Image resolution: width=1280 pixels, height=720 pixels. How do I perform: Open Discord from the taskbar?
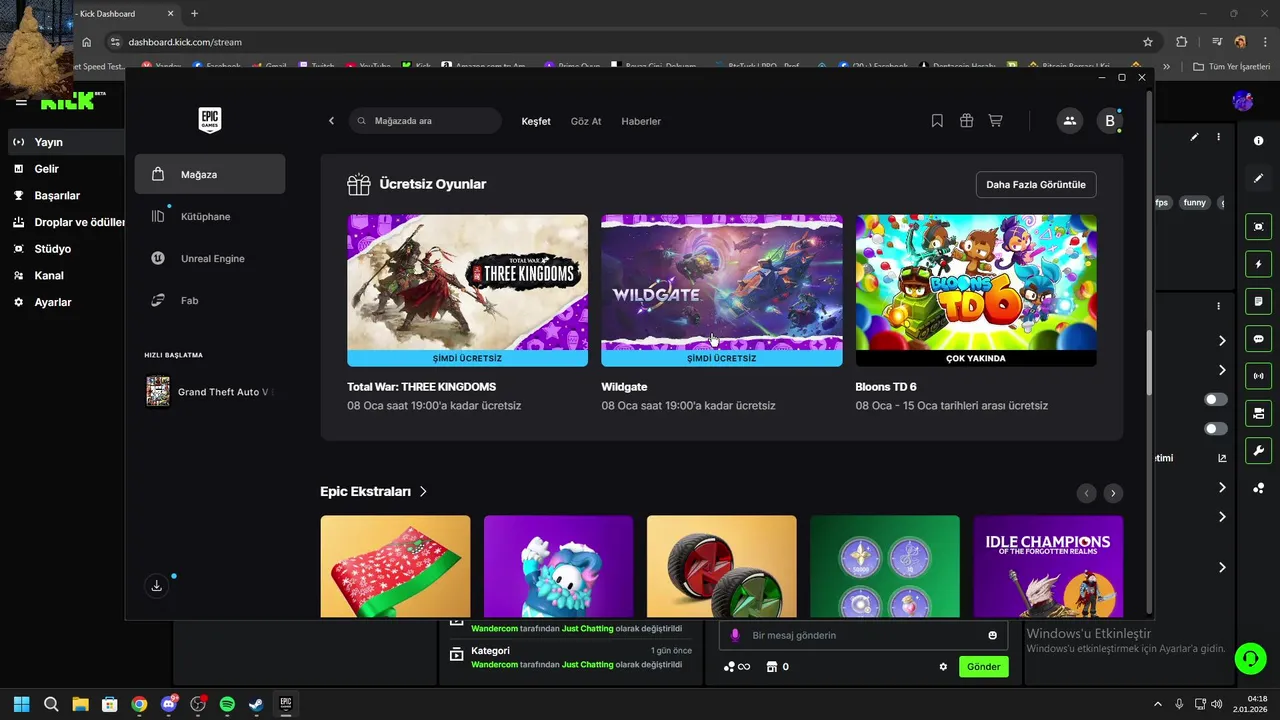(169, 704)
